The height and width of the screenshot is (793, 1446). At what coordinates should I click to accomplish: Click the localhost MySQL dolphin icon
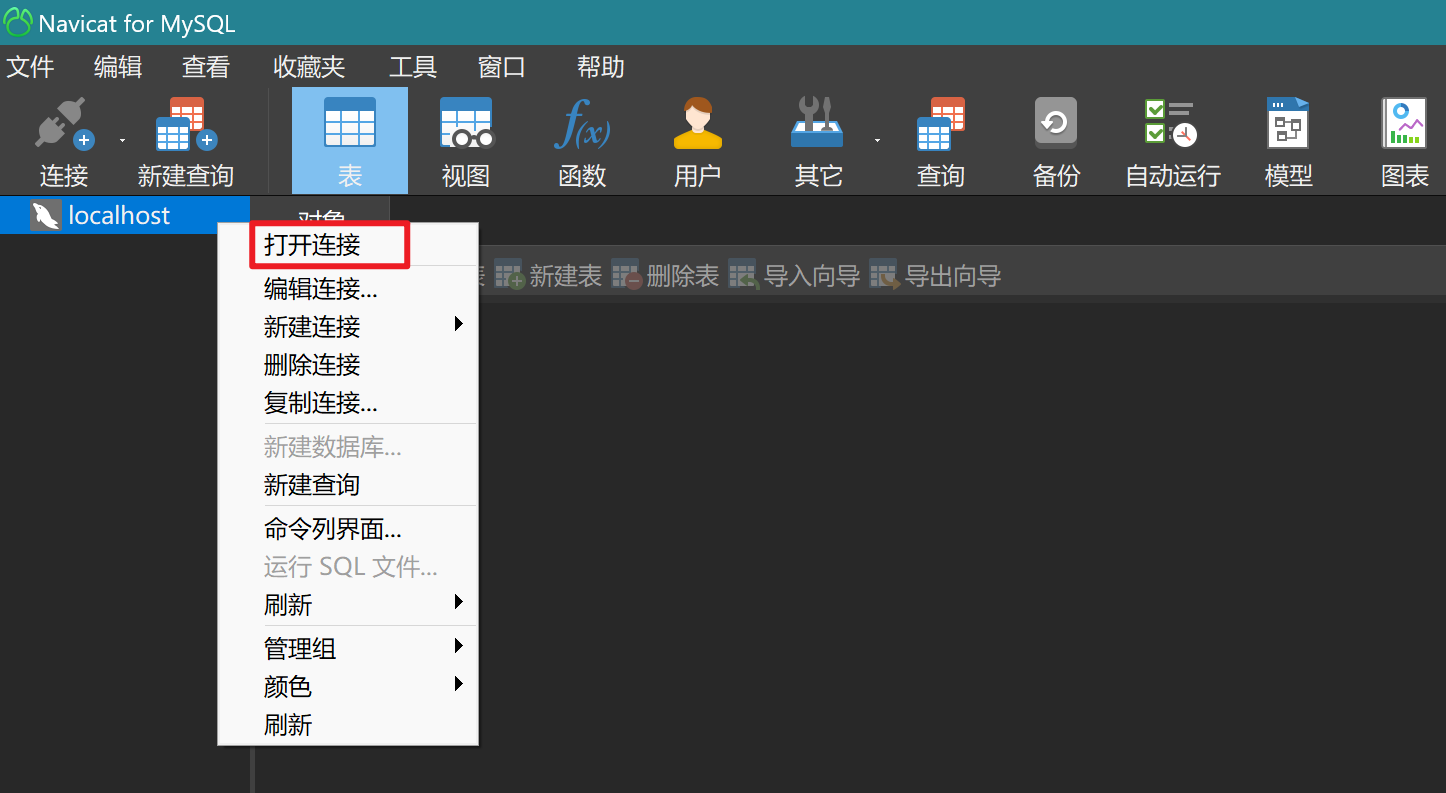coord(46,216)
